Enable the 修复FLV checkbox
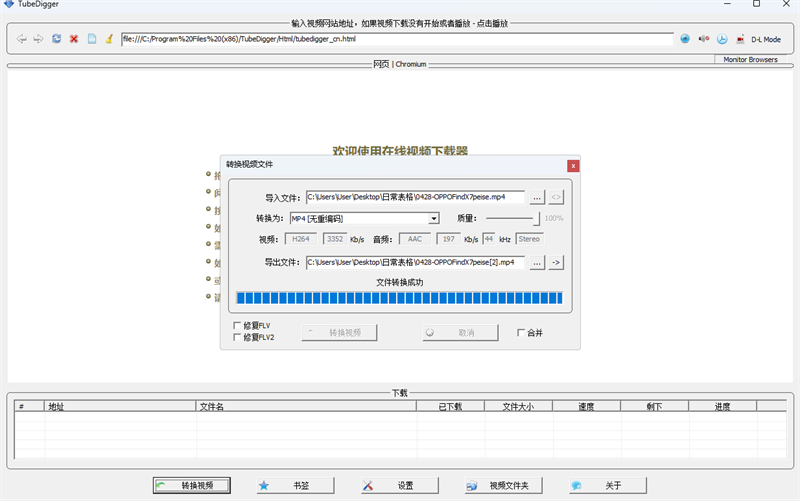Screen dimensions: 800x501 (237, 326)
